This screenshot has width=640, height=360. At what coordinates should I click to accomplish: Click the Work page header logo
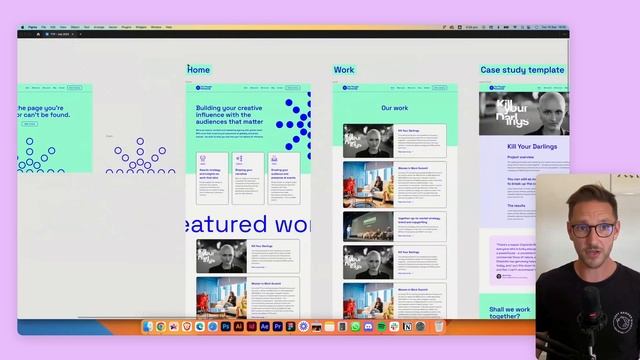(x=351, y=88)
